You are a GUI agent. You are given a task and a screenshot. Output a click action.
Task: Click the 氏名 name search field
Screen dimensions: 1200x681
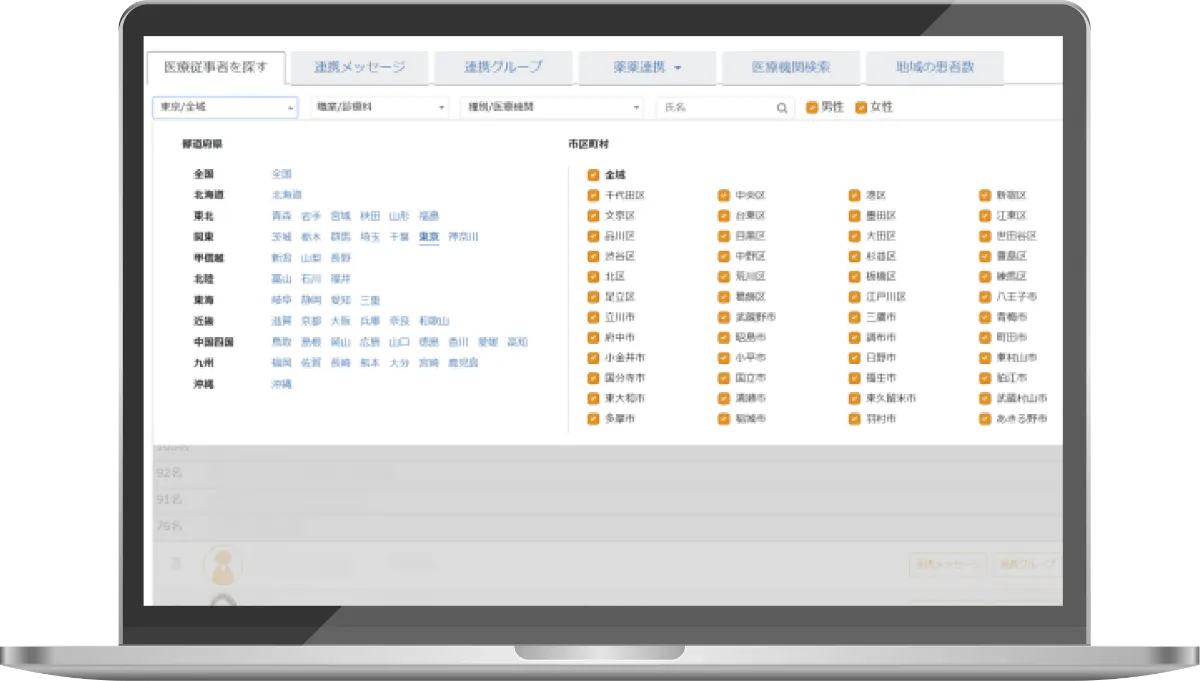[x=725, y=107]
